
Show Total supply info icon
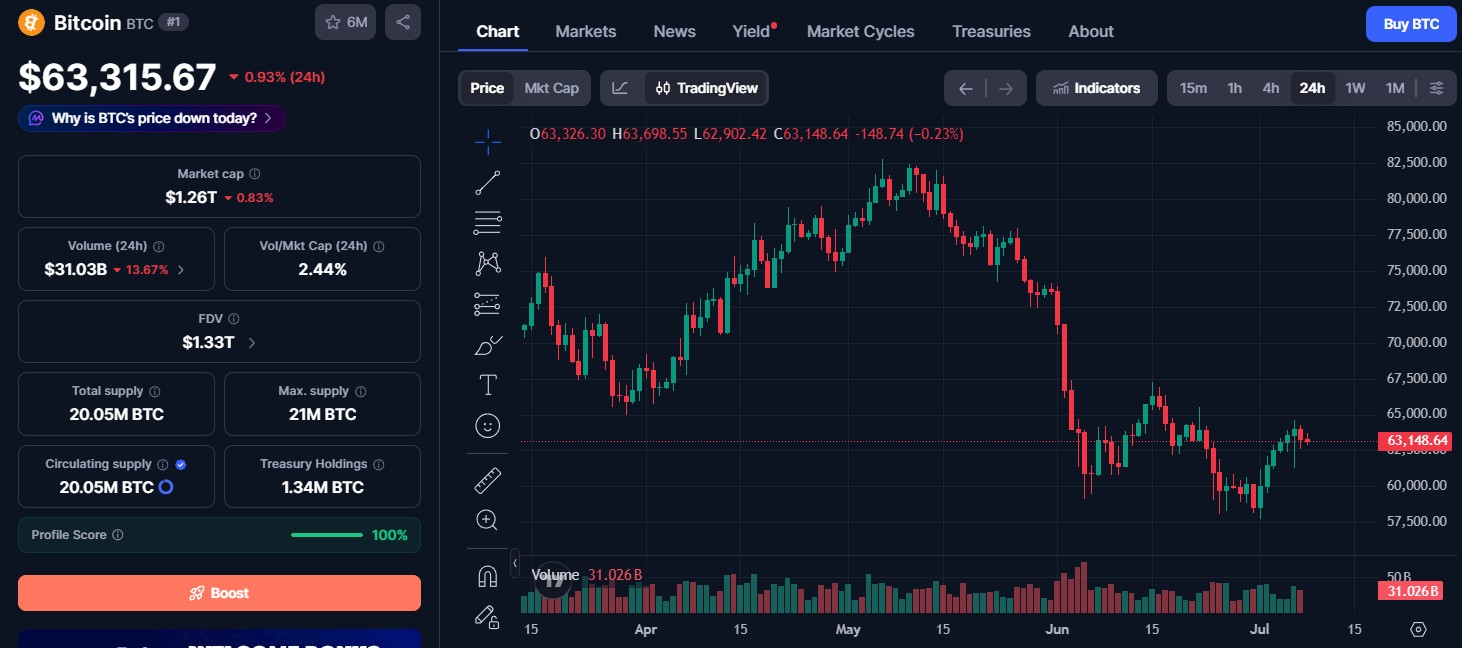click(155, 392)
